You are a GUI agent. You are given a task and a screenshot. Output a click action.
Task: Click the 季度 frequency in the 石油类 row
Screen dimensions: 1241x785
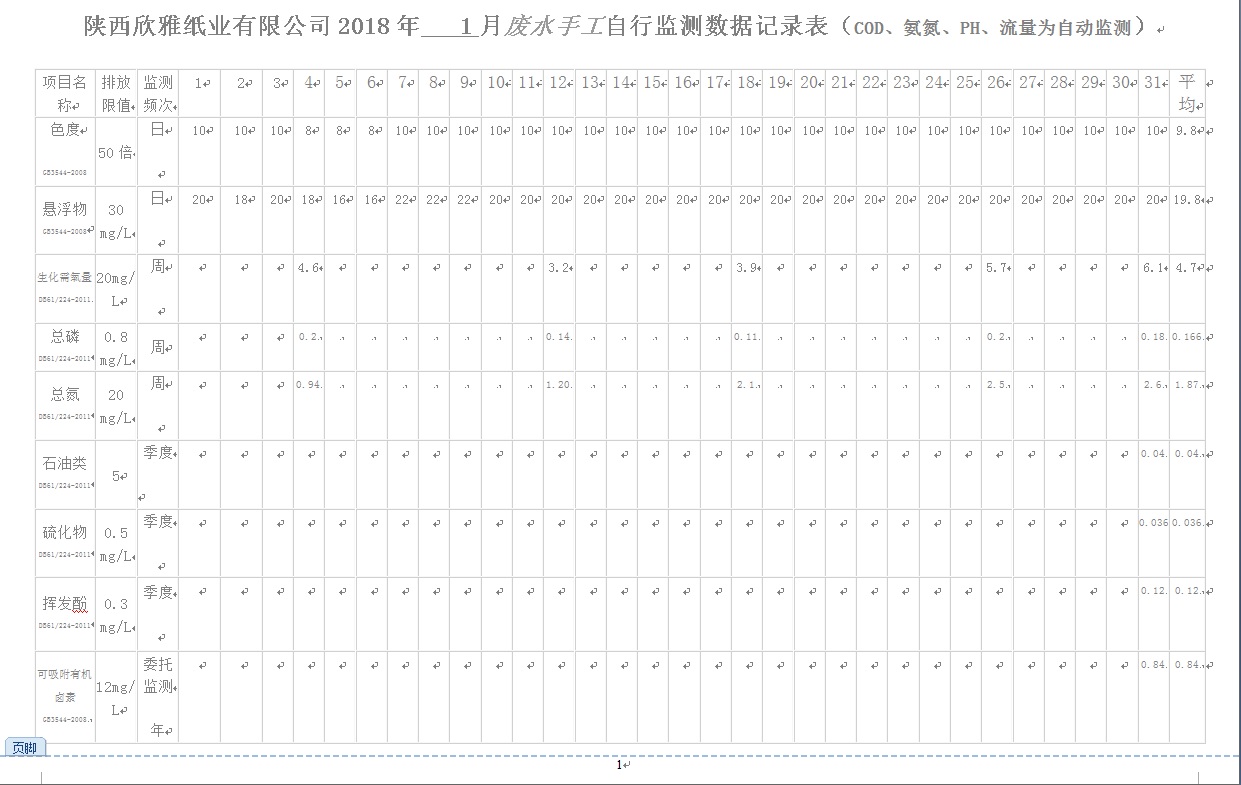point(158,453)
